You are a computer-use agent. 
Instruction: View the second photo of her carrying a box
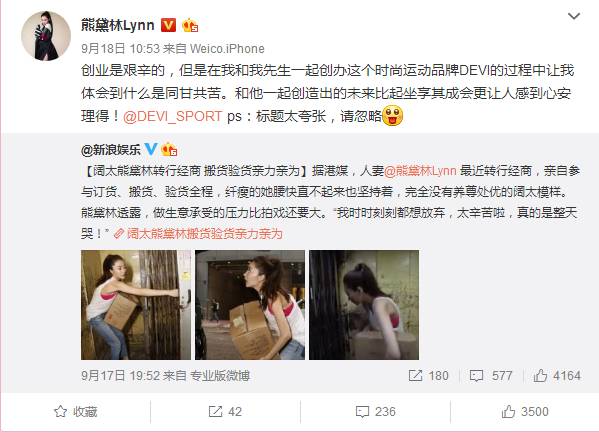pos(250,305)
